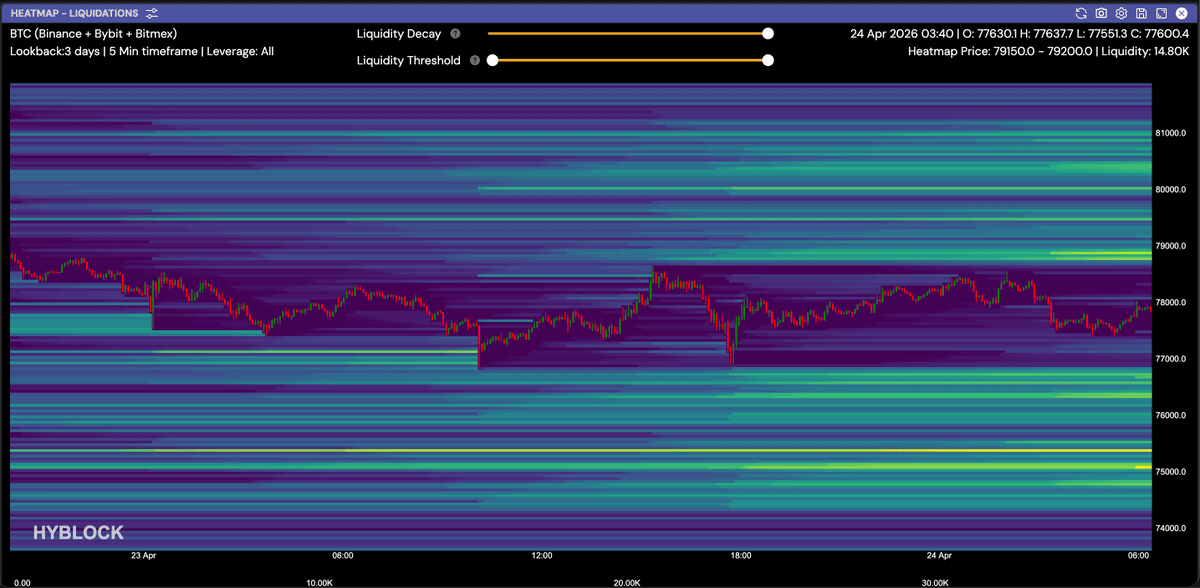Open heatmap settings gear
The width and height of the screenshot is (1200, 588).
[1121, 13]
